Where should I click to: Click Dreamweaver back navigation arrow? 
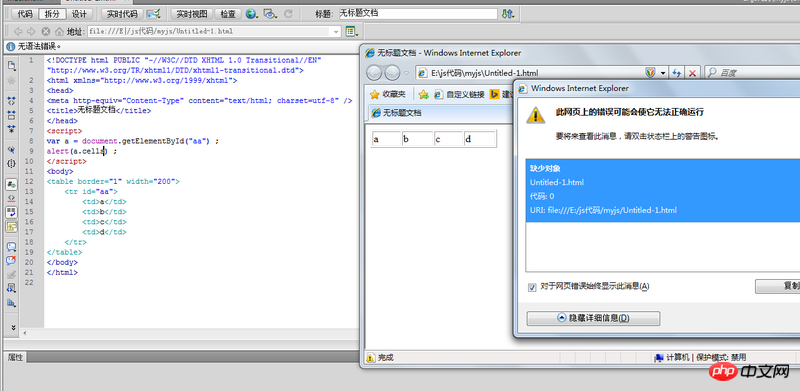click(18, 31)
